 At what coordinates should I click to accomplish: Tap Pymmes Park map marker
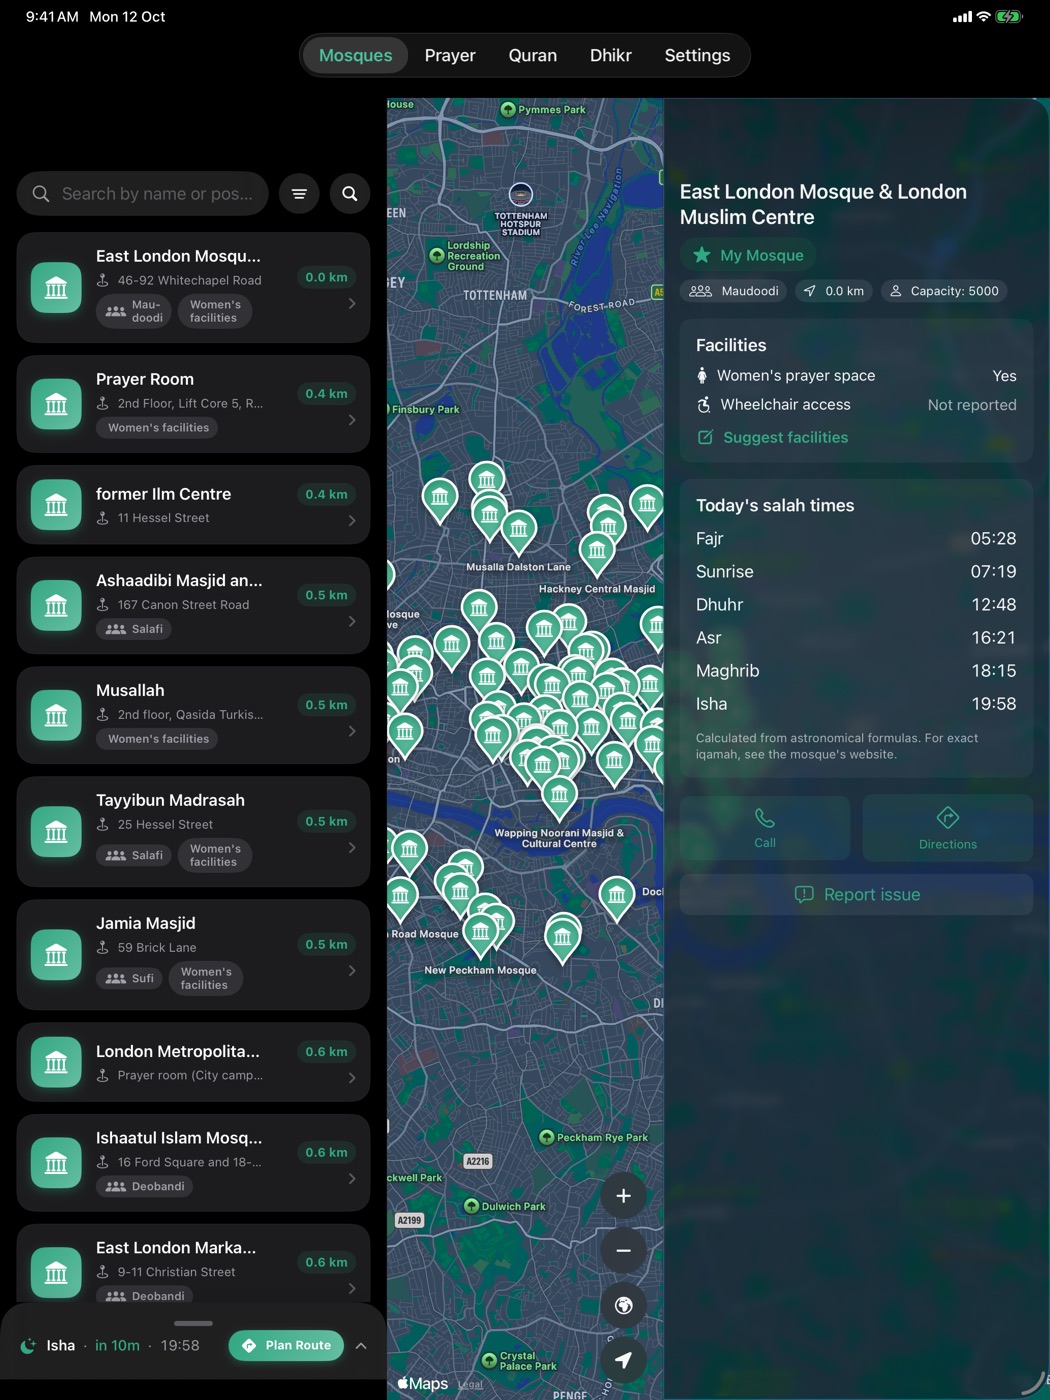click(x=508, y=110)
